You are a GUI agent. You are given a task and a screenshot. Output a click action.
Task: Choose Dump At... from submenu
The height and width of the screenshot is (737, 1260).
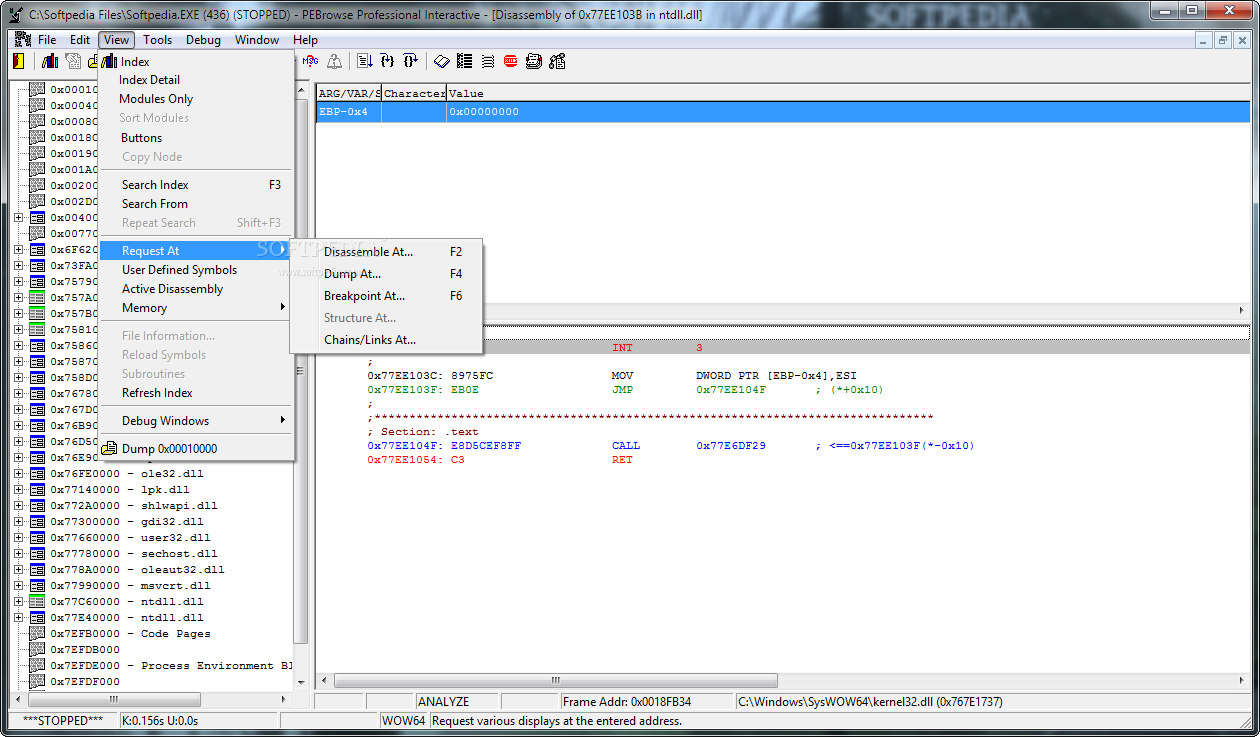tap(386, 274)
